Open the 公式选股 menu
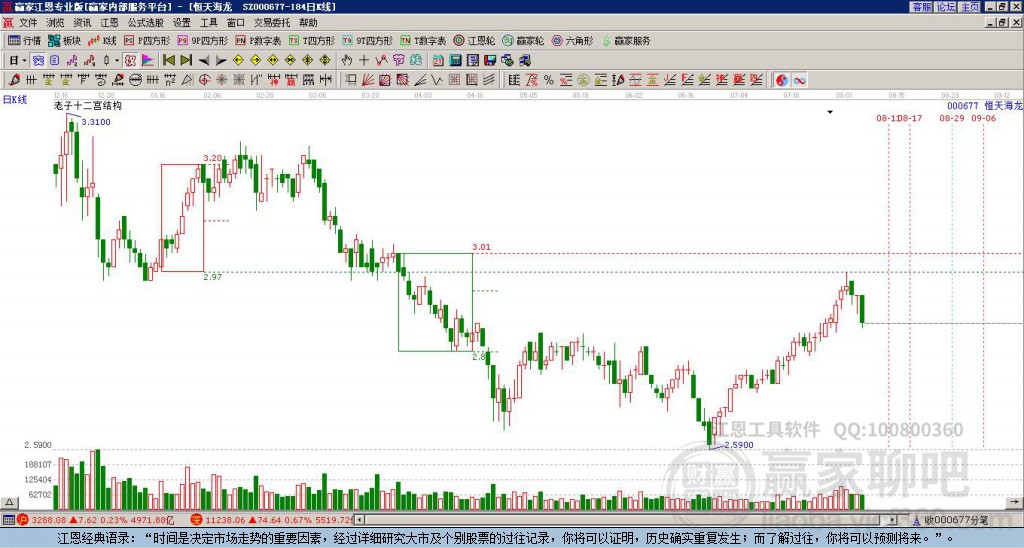 click(x=146, y=23)
